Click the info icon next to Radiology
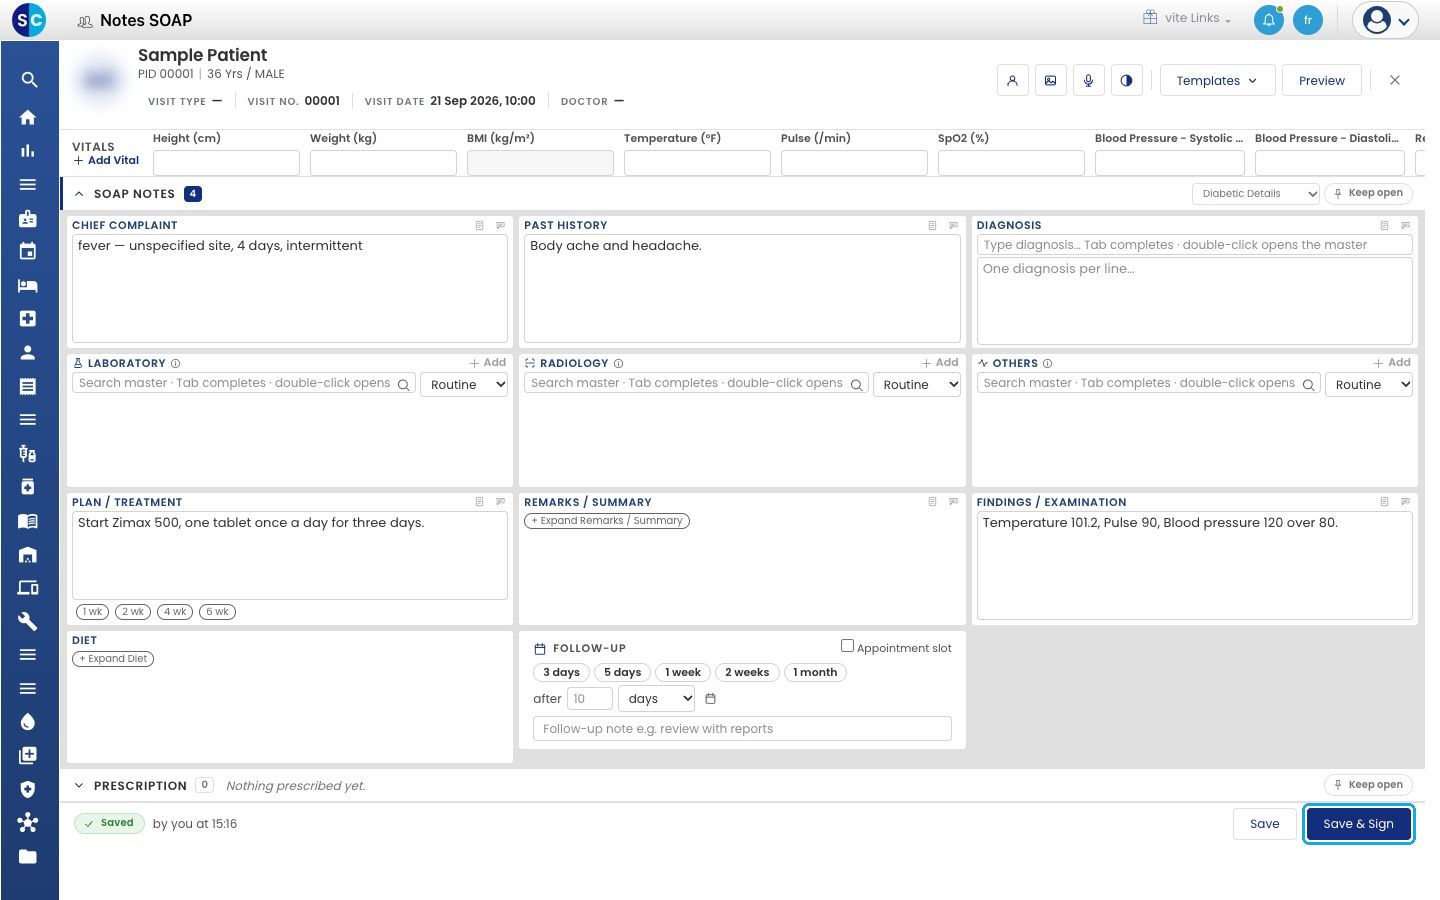Screen dimensions: 1440x900 tap(618, 364)
